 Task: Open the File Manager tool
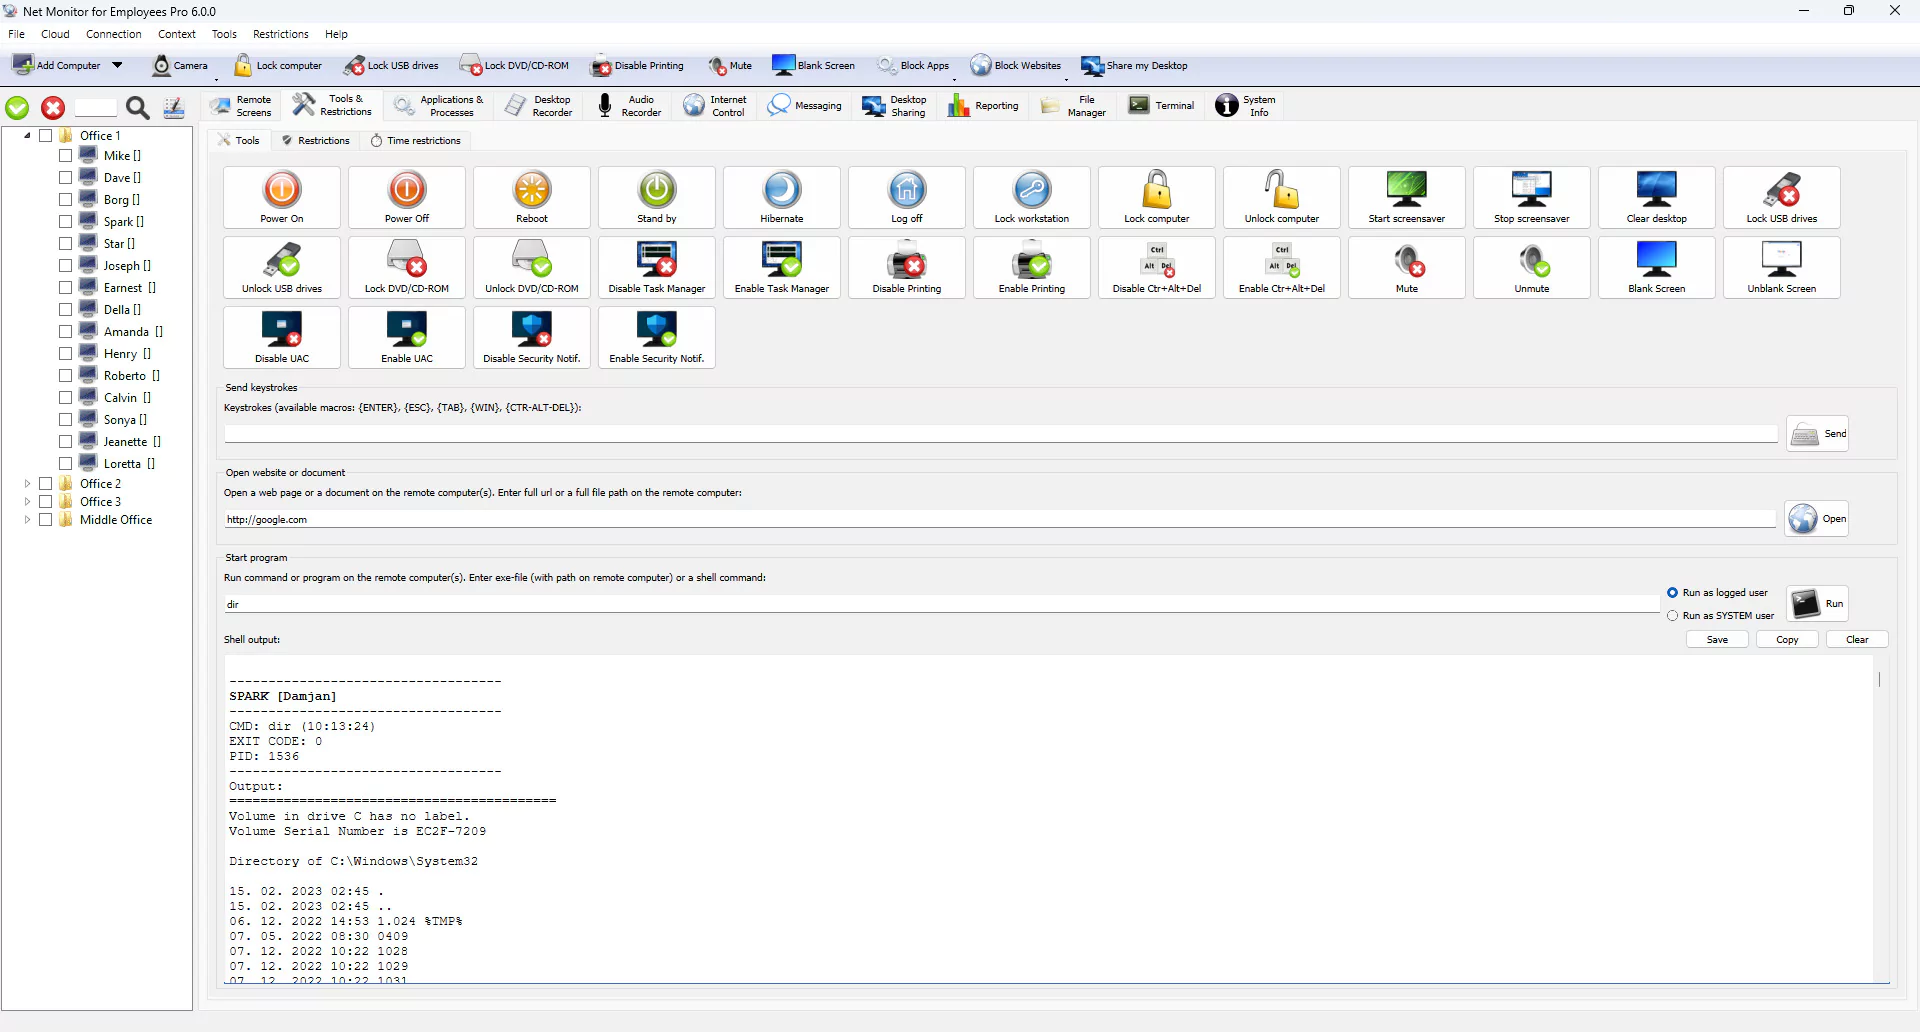[1072, 105]
